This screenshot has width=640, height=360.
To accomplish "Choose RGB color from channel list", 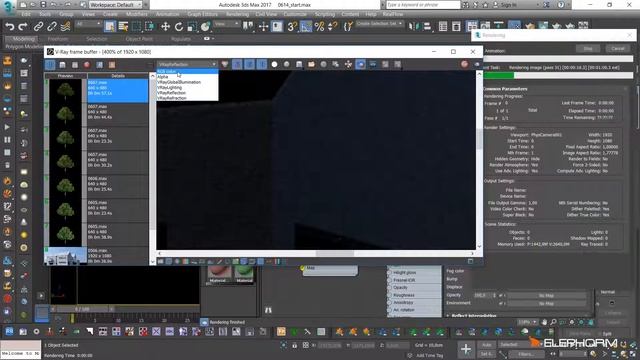I will (187, 71).
